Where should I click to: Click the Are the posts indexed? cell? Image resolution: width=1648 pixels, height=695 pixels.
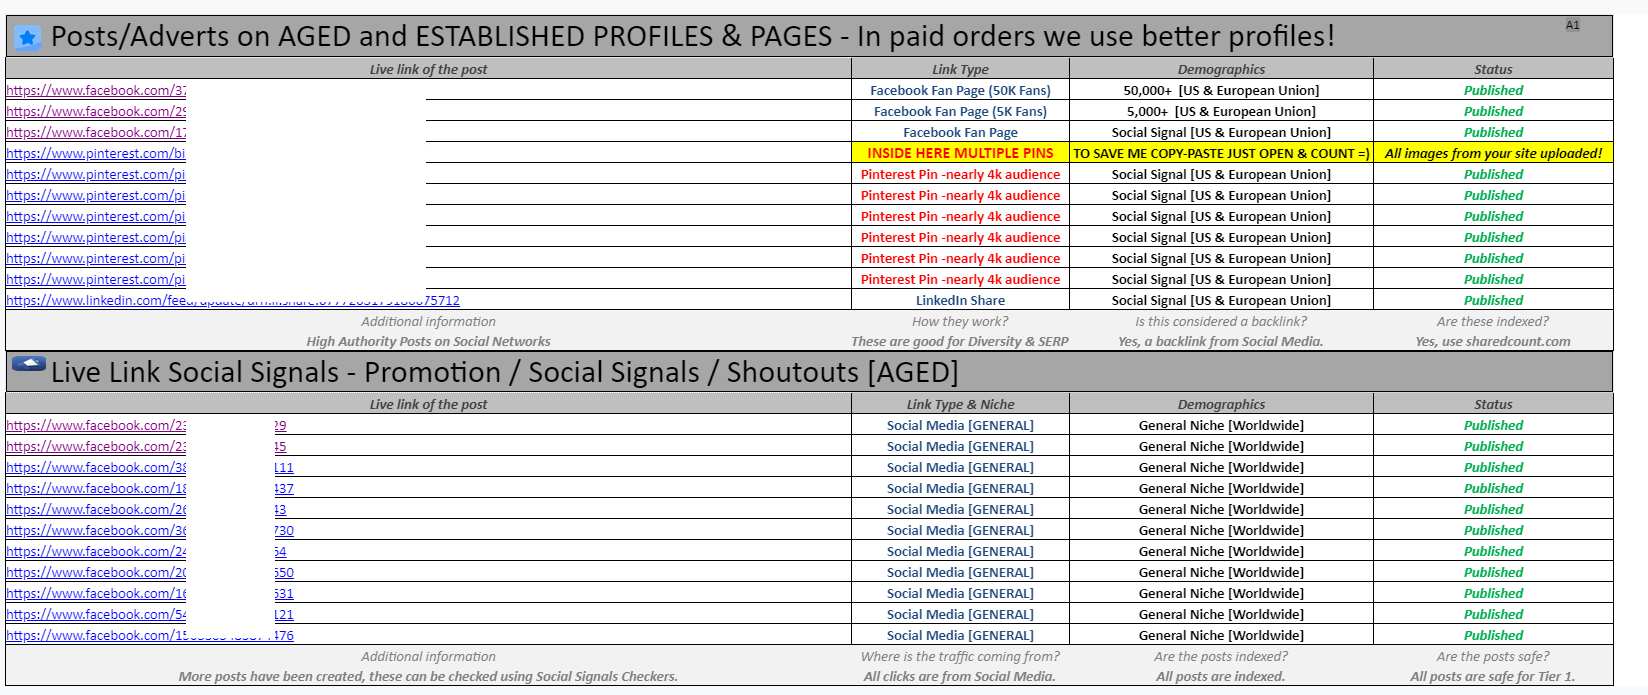1221,656
